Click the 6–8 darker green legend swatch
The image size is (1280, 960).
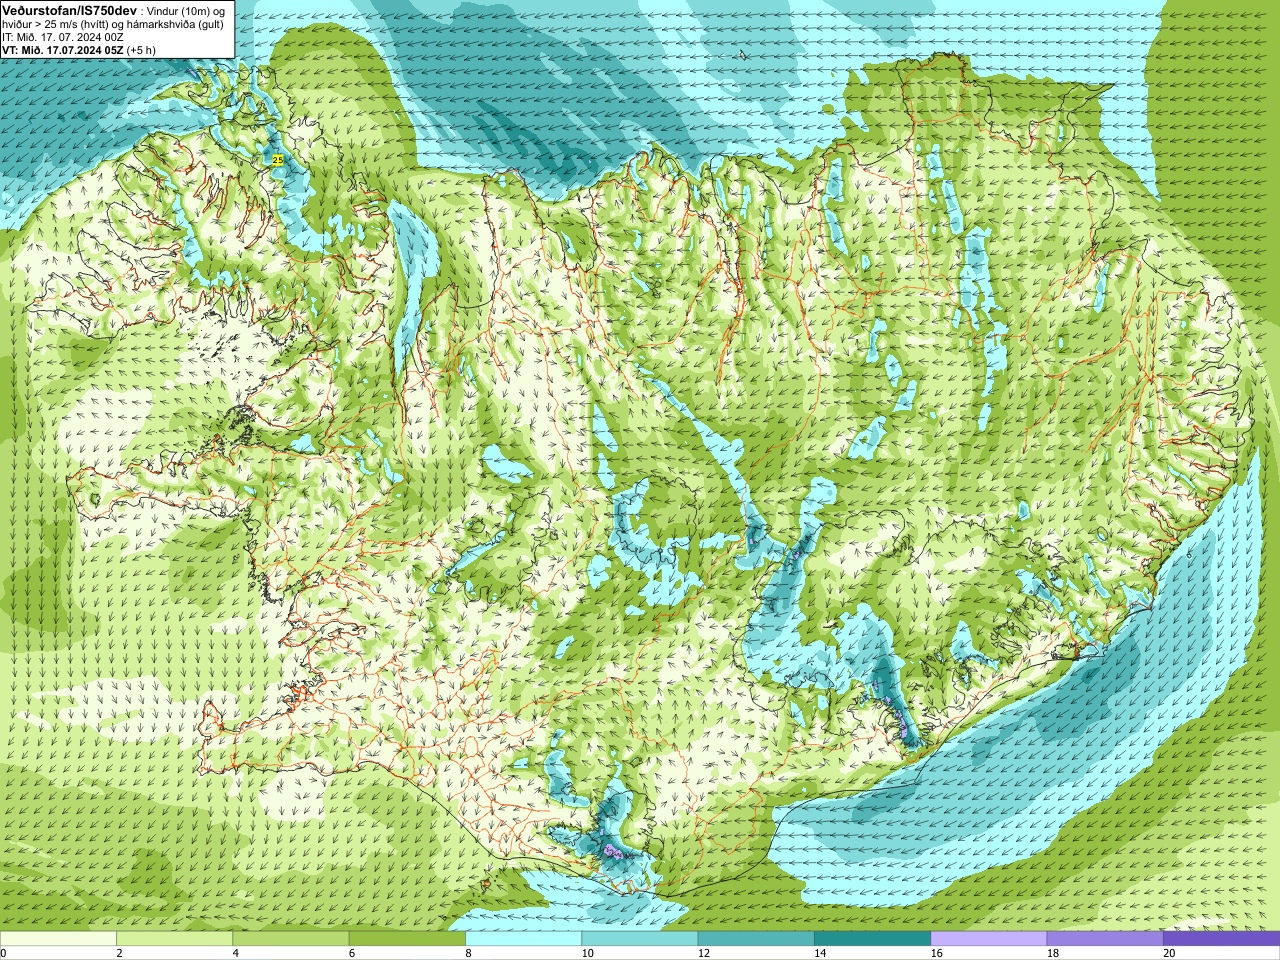407,939
